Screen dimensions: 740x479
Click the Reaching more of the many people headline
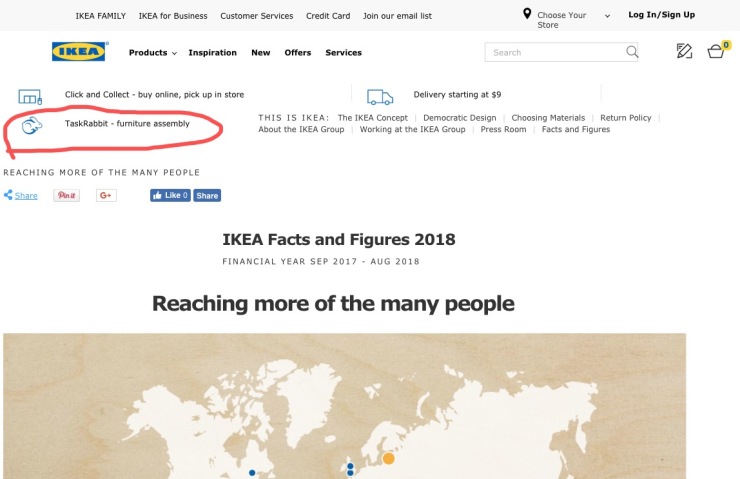pyautogui.click(x=333, y=303)
